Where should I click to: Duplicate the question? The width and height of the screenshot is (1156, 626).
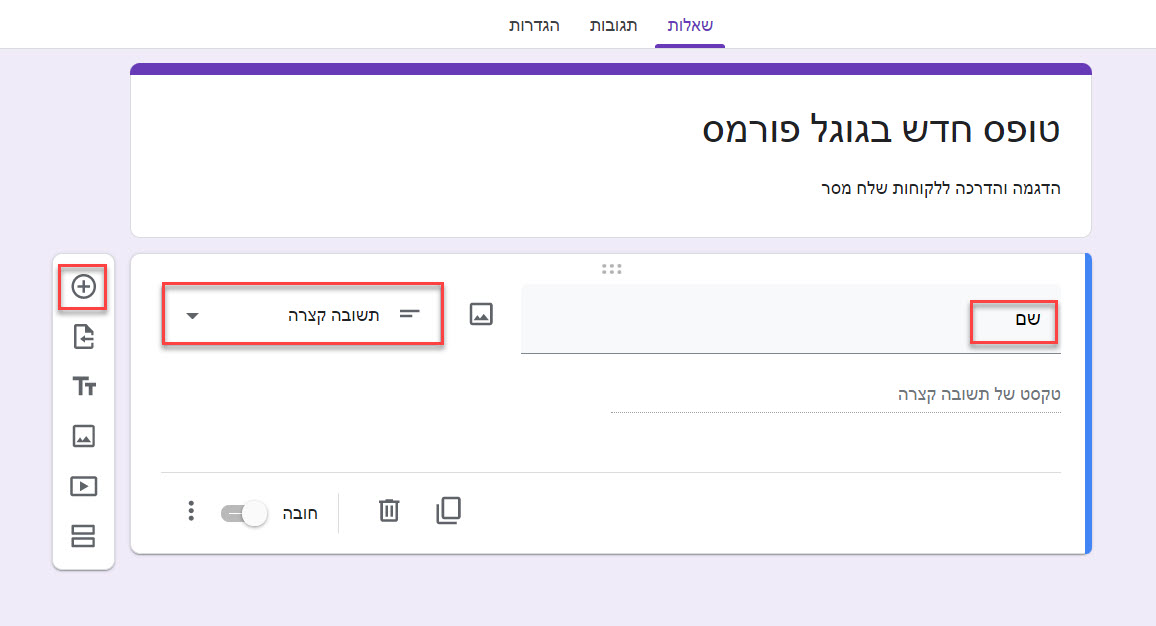coord(448,510)
